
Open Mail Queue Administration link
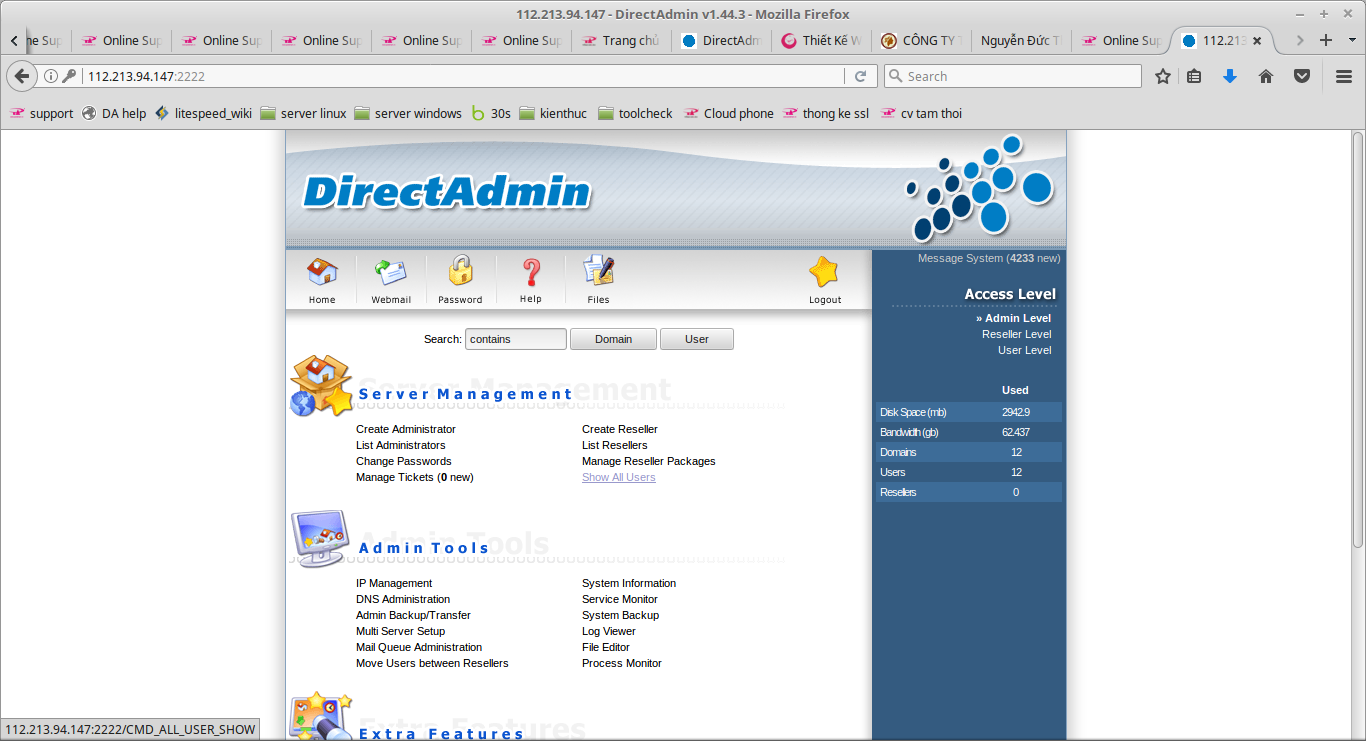(x=419, y=647)
